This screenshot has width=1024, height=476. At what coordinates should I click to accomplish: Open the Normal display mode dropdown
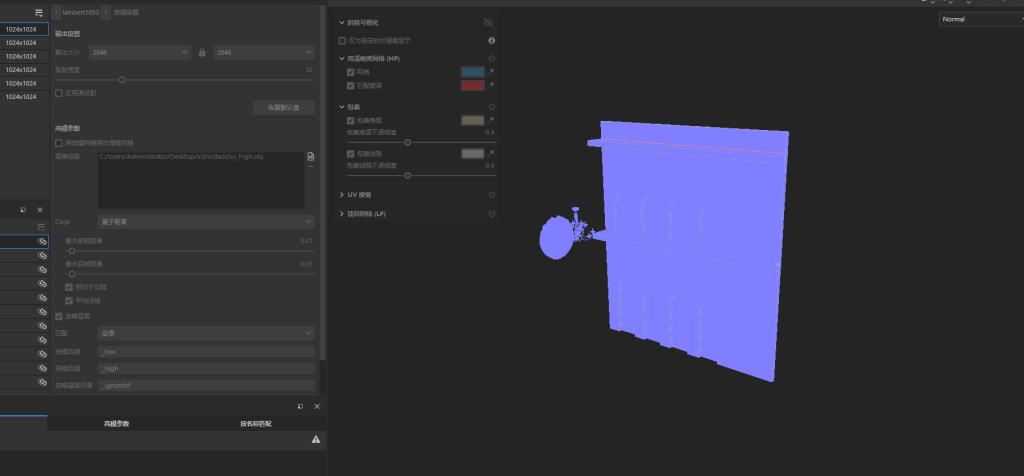982,19
